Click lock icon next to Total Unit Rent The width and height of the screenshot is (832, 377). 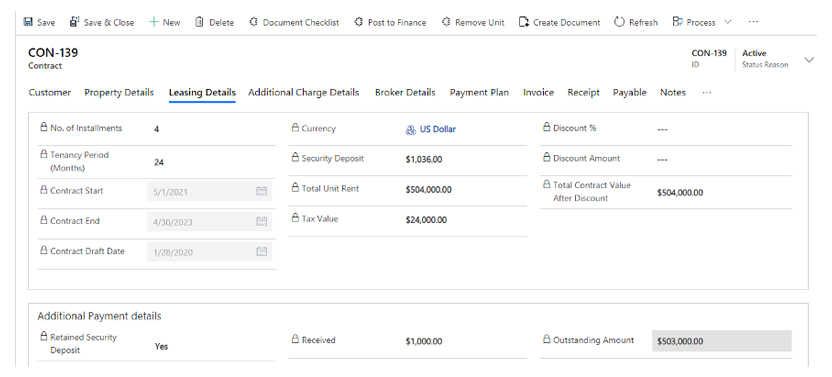coord(295,188)
